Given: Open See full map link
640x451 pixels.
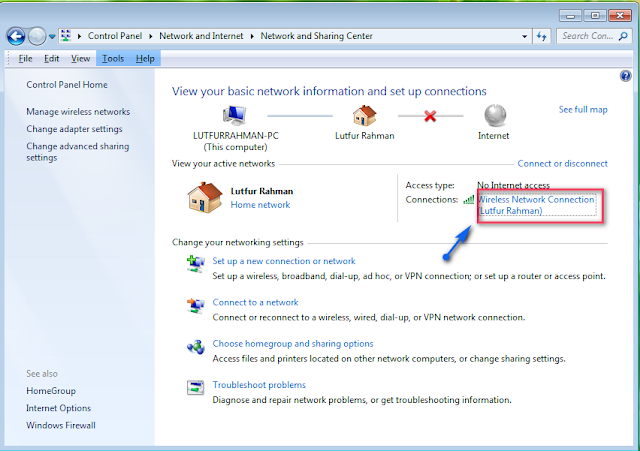Looking at the screenshot, I should [x=583, y=109].
